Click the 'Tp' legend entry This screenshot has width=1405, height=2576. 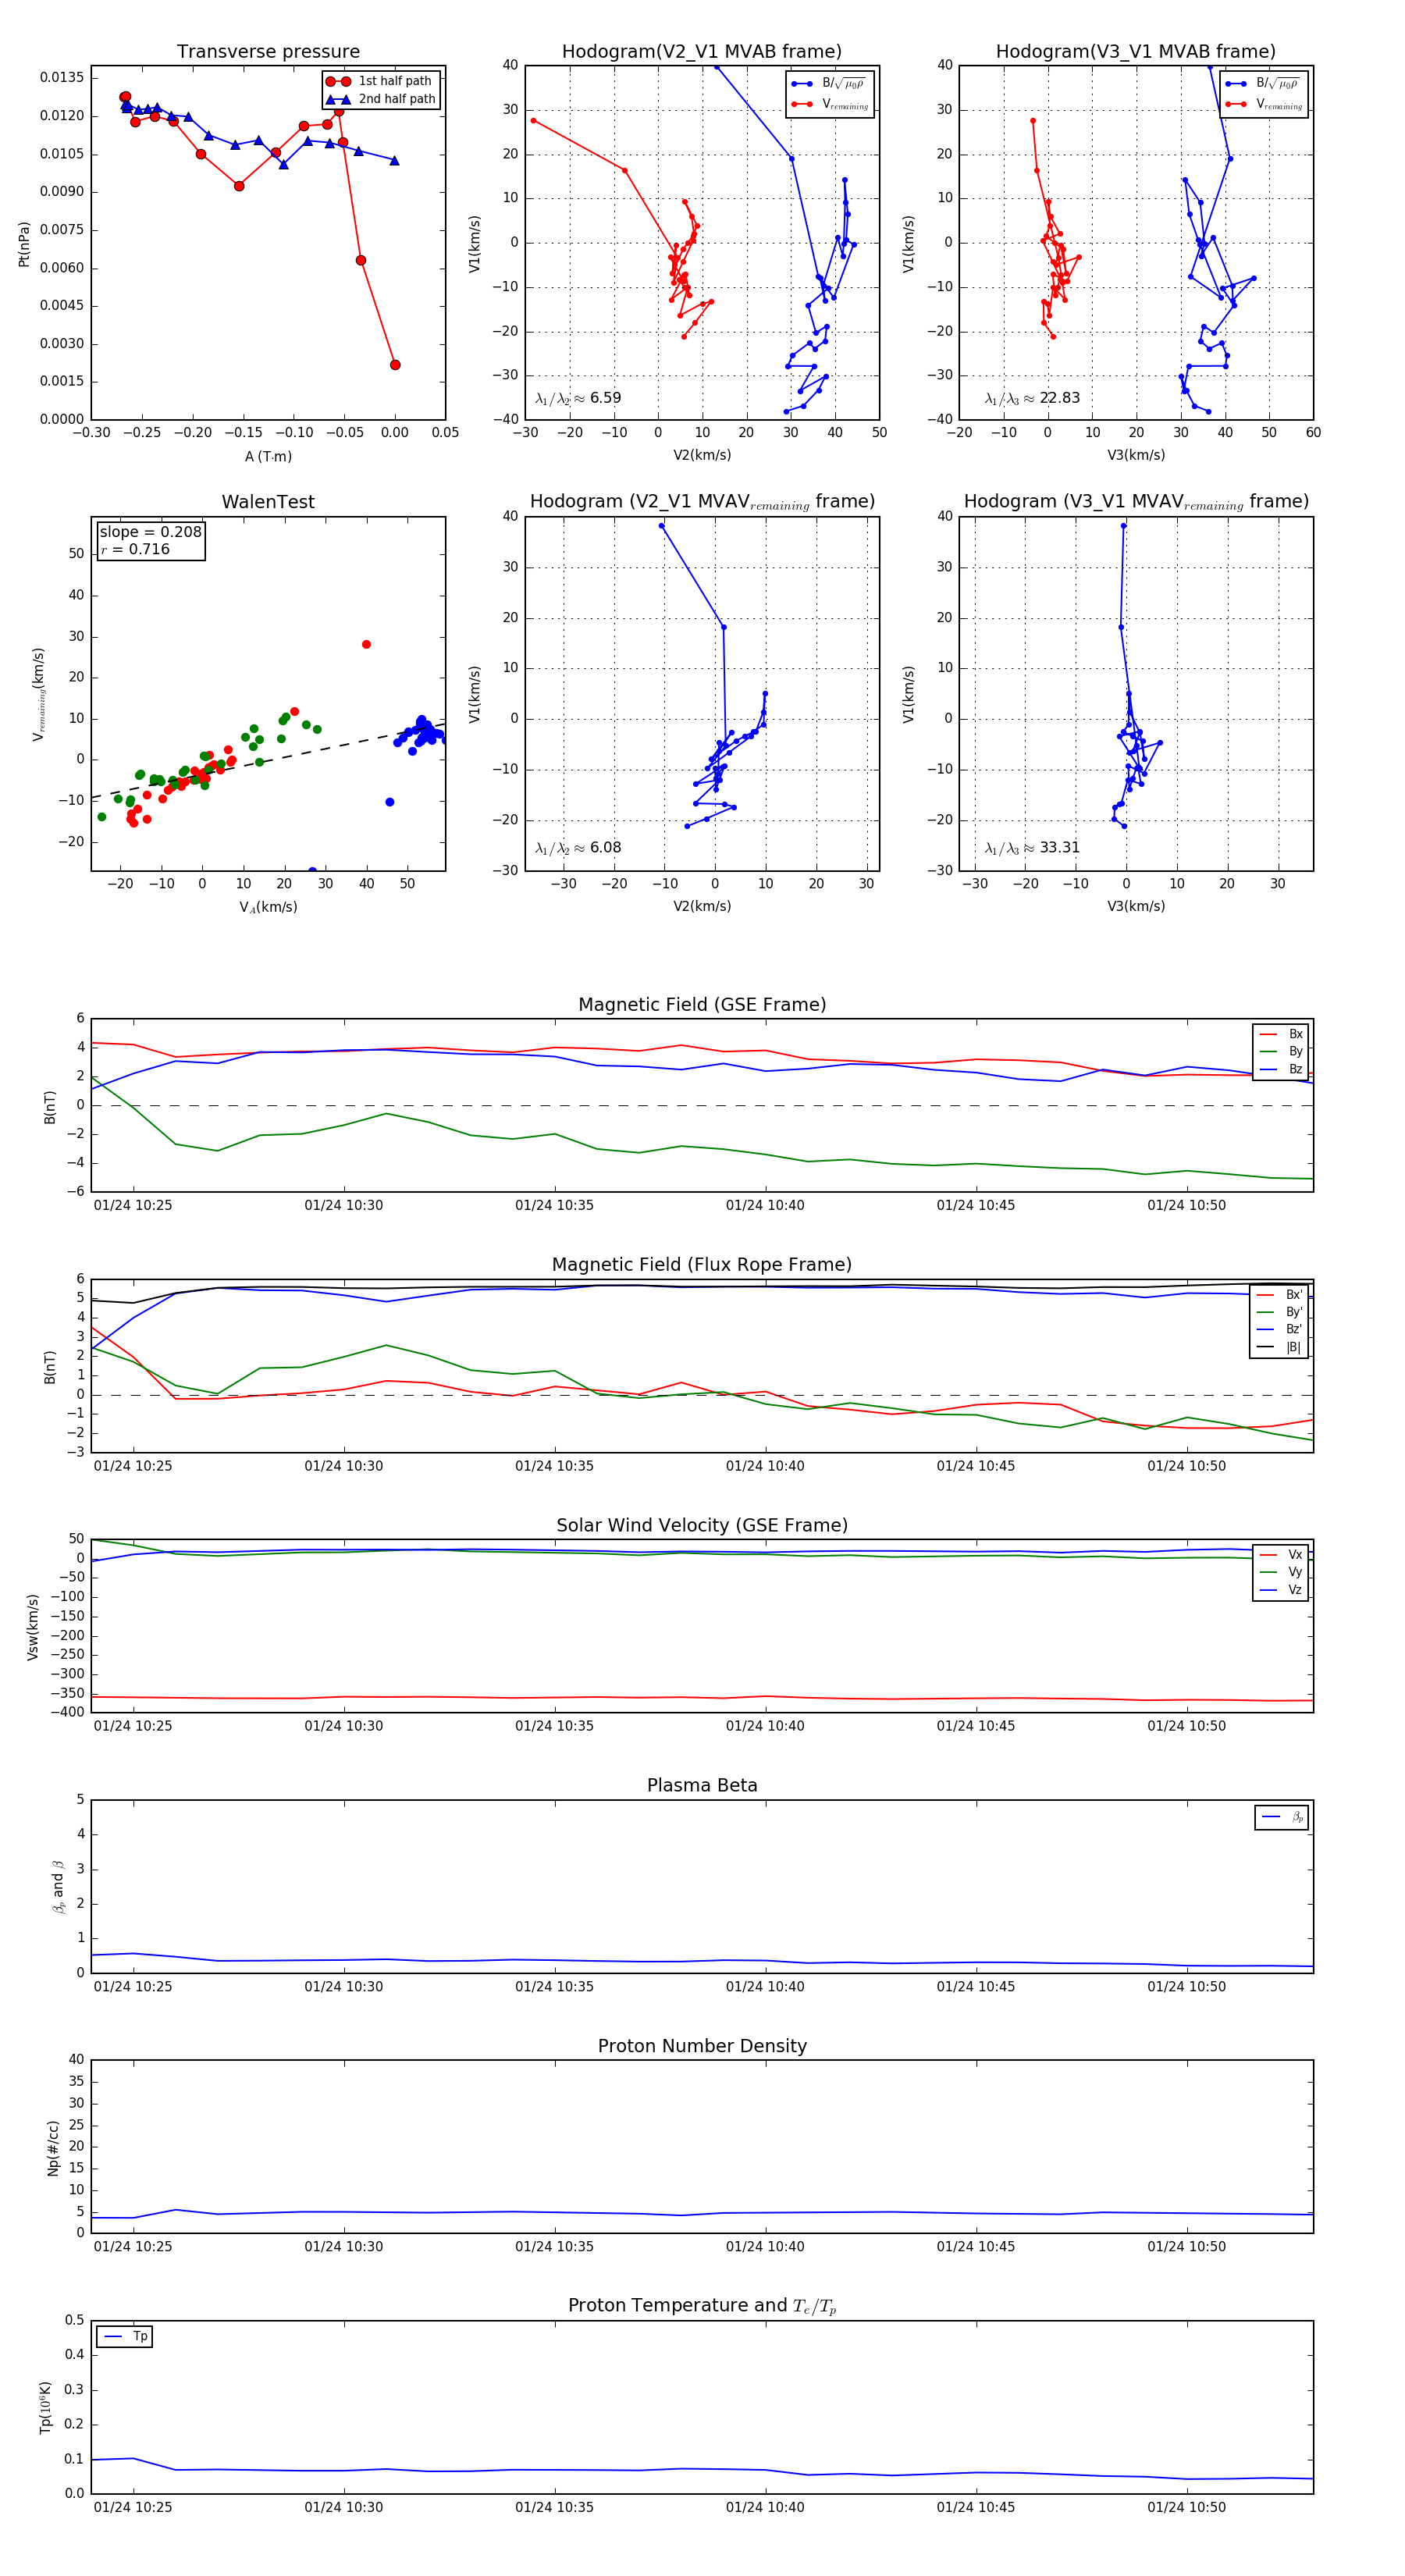125,2337
